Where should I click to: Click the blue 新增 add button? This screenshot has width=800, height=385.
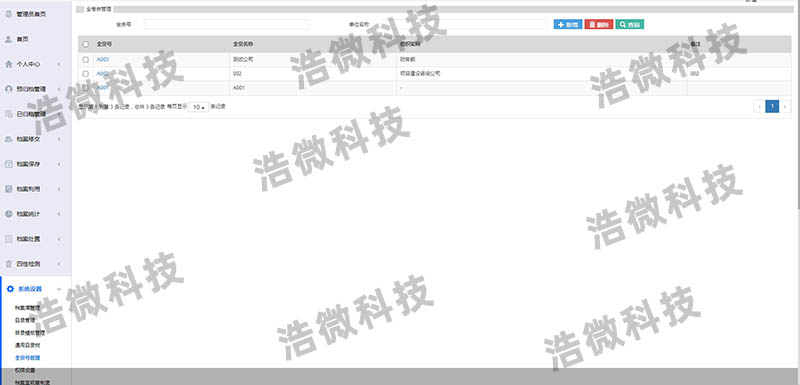tap(568, 24)
